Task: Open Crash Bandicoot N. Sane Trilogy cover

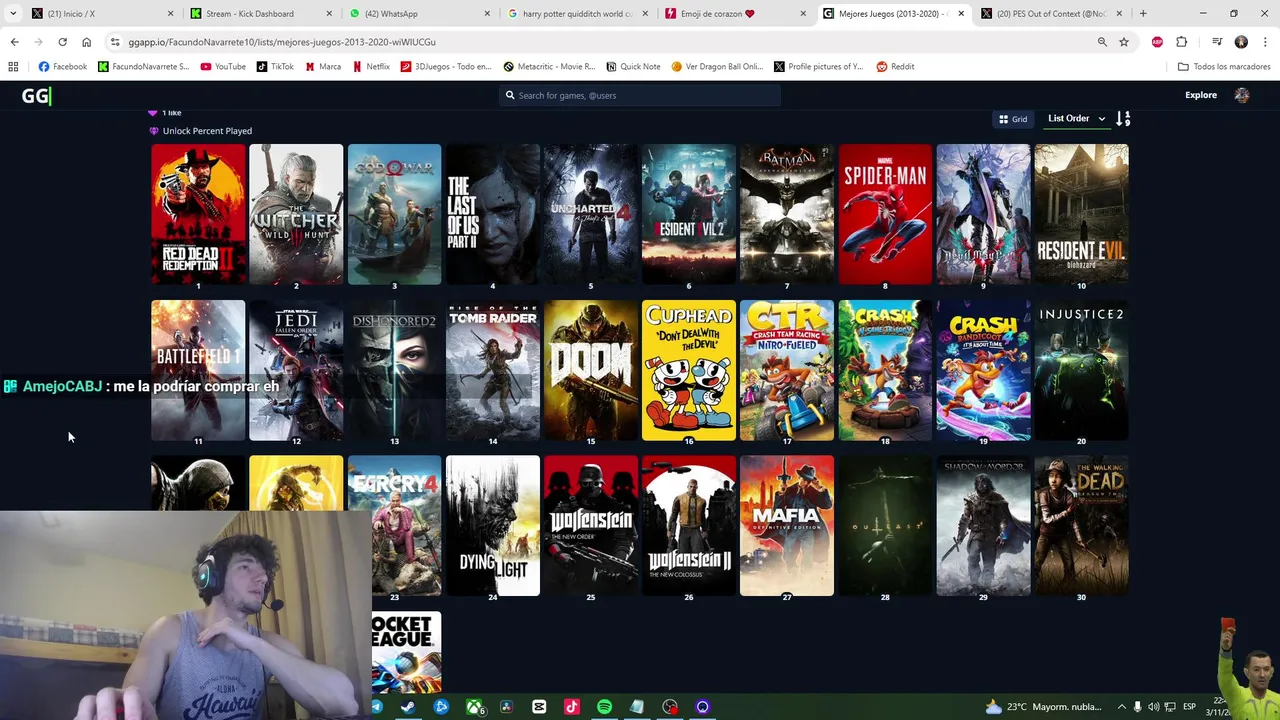Action: (x=885, y=370)
